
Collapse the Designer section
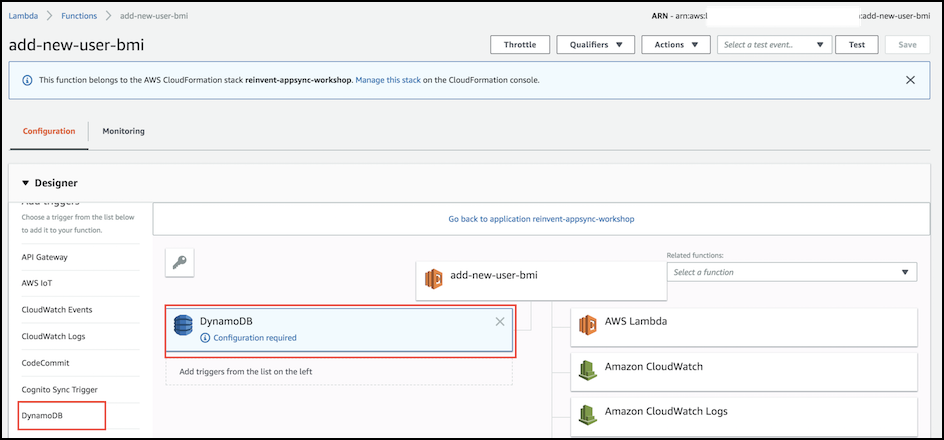click(25, 183)
